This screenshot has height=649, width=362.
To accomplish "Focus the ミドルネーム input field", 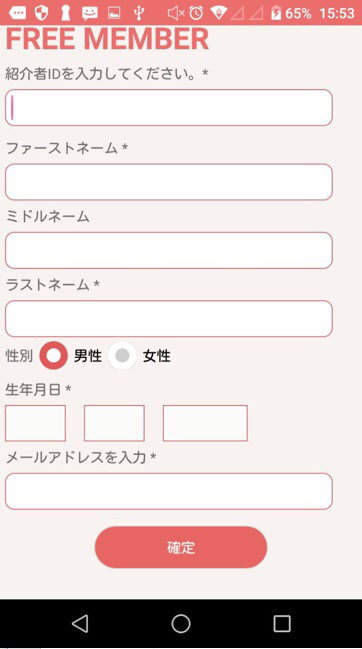I will click(169, 250).
